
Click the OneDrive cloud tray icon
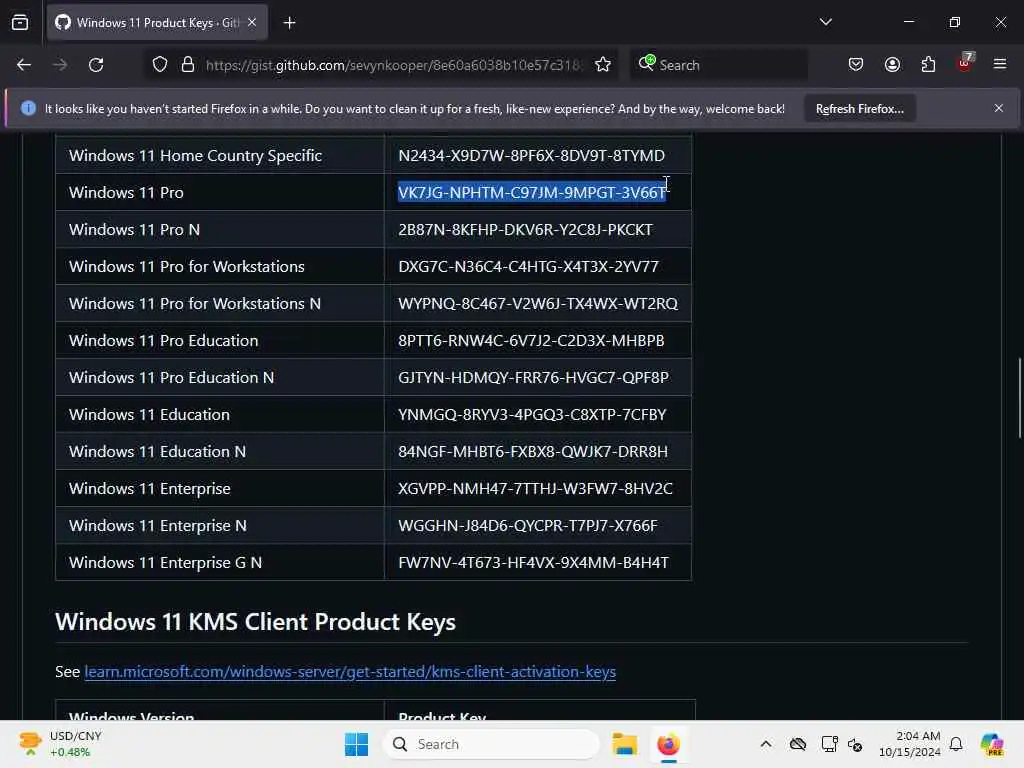(x=797, y=744)
